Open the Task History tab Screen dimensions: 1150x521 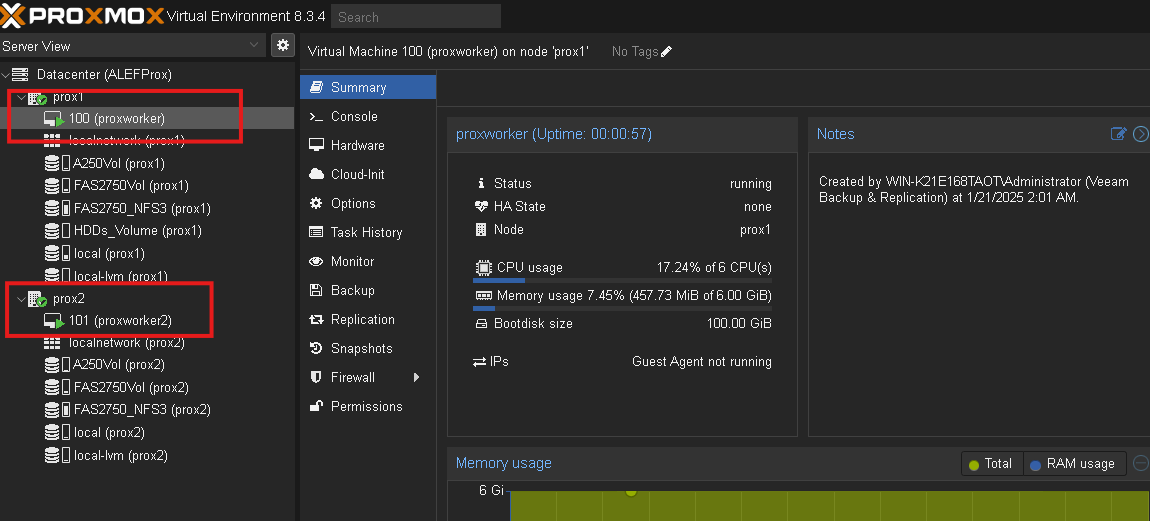[x=368, y=232]
